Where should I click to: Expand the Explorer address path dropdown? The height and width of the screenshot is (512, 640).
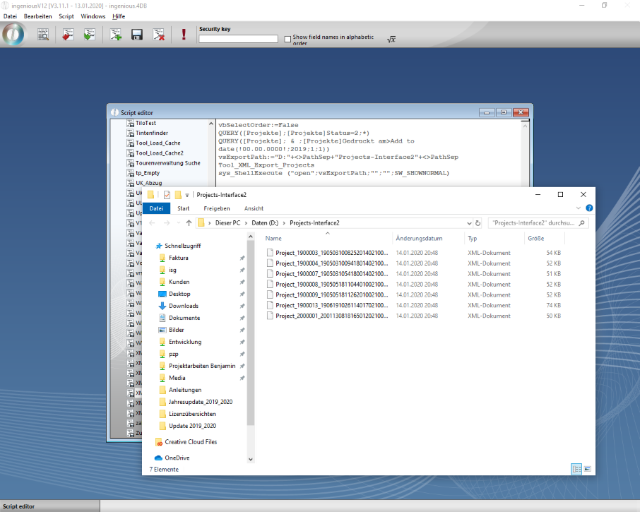click(x=467, y=222)
